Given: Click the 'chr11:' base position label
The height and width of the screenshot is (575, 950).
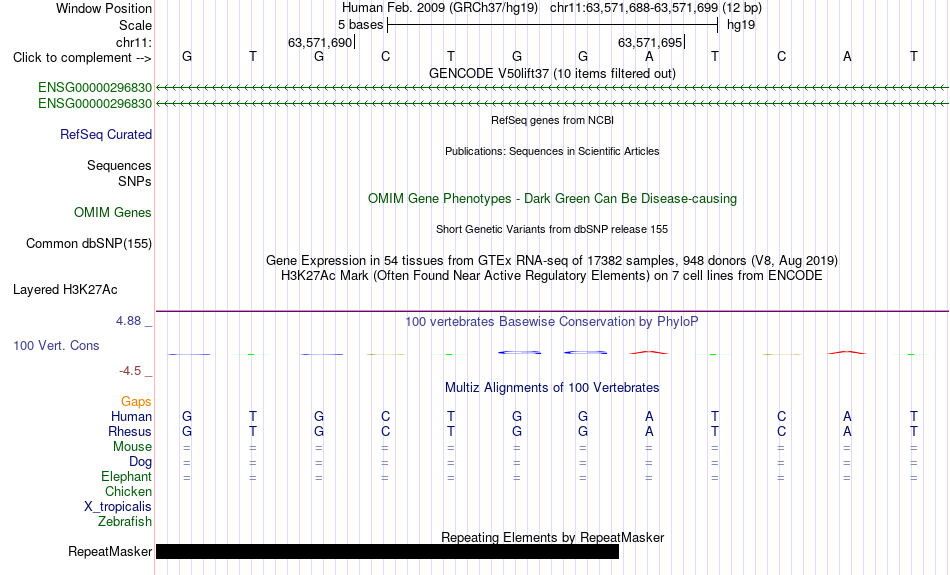Looking at the screenshot, I should click(x=133, y=42).
